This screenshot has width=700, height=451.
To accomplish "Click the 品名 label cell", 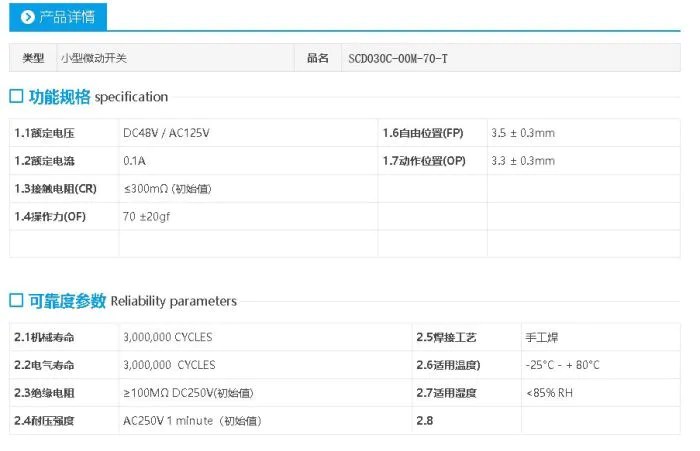I will coord(318,58).
